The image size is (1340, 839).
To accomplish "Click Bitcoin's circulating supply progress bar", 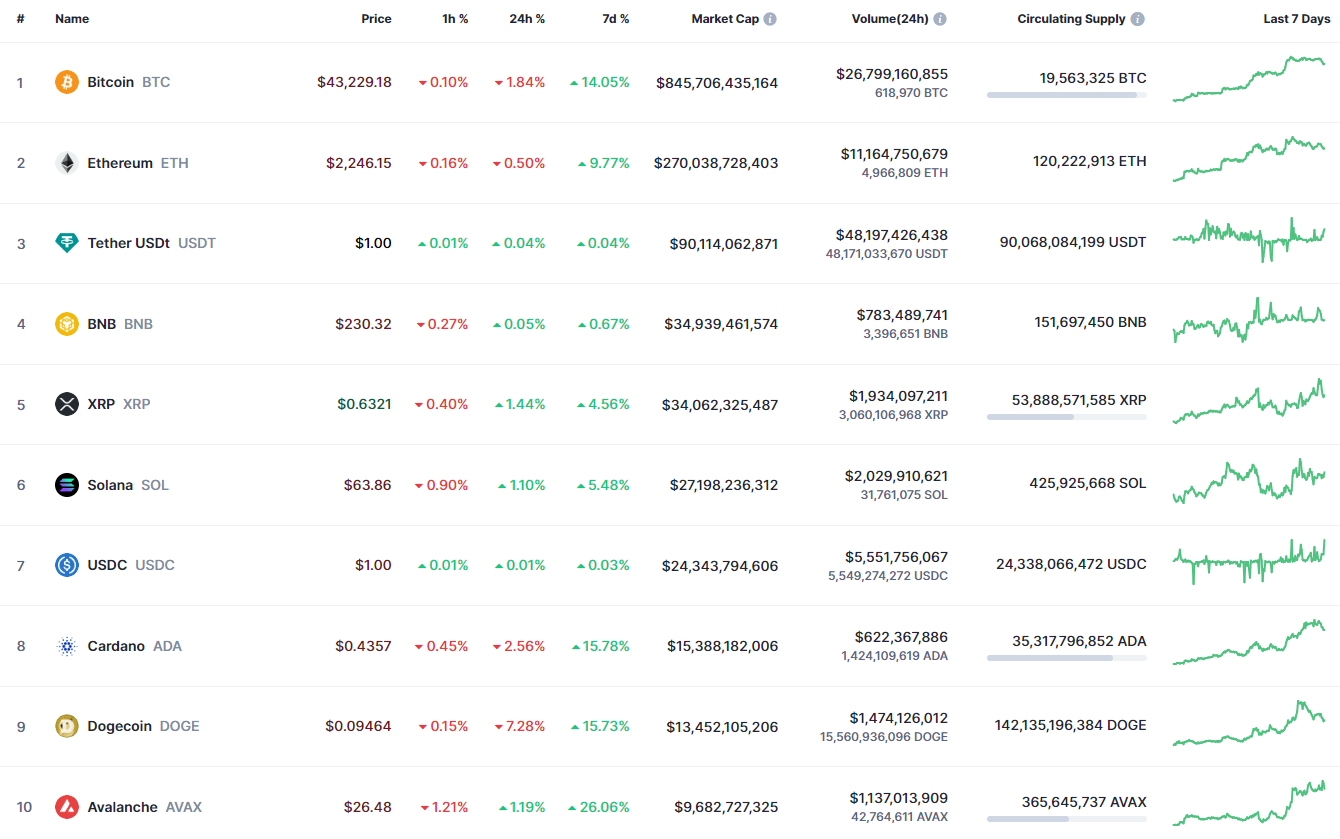I will (1066, 95).
